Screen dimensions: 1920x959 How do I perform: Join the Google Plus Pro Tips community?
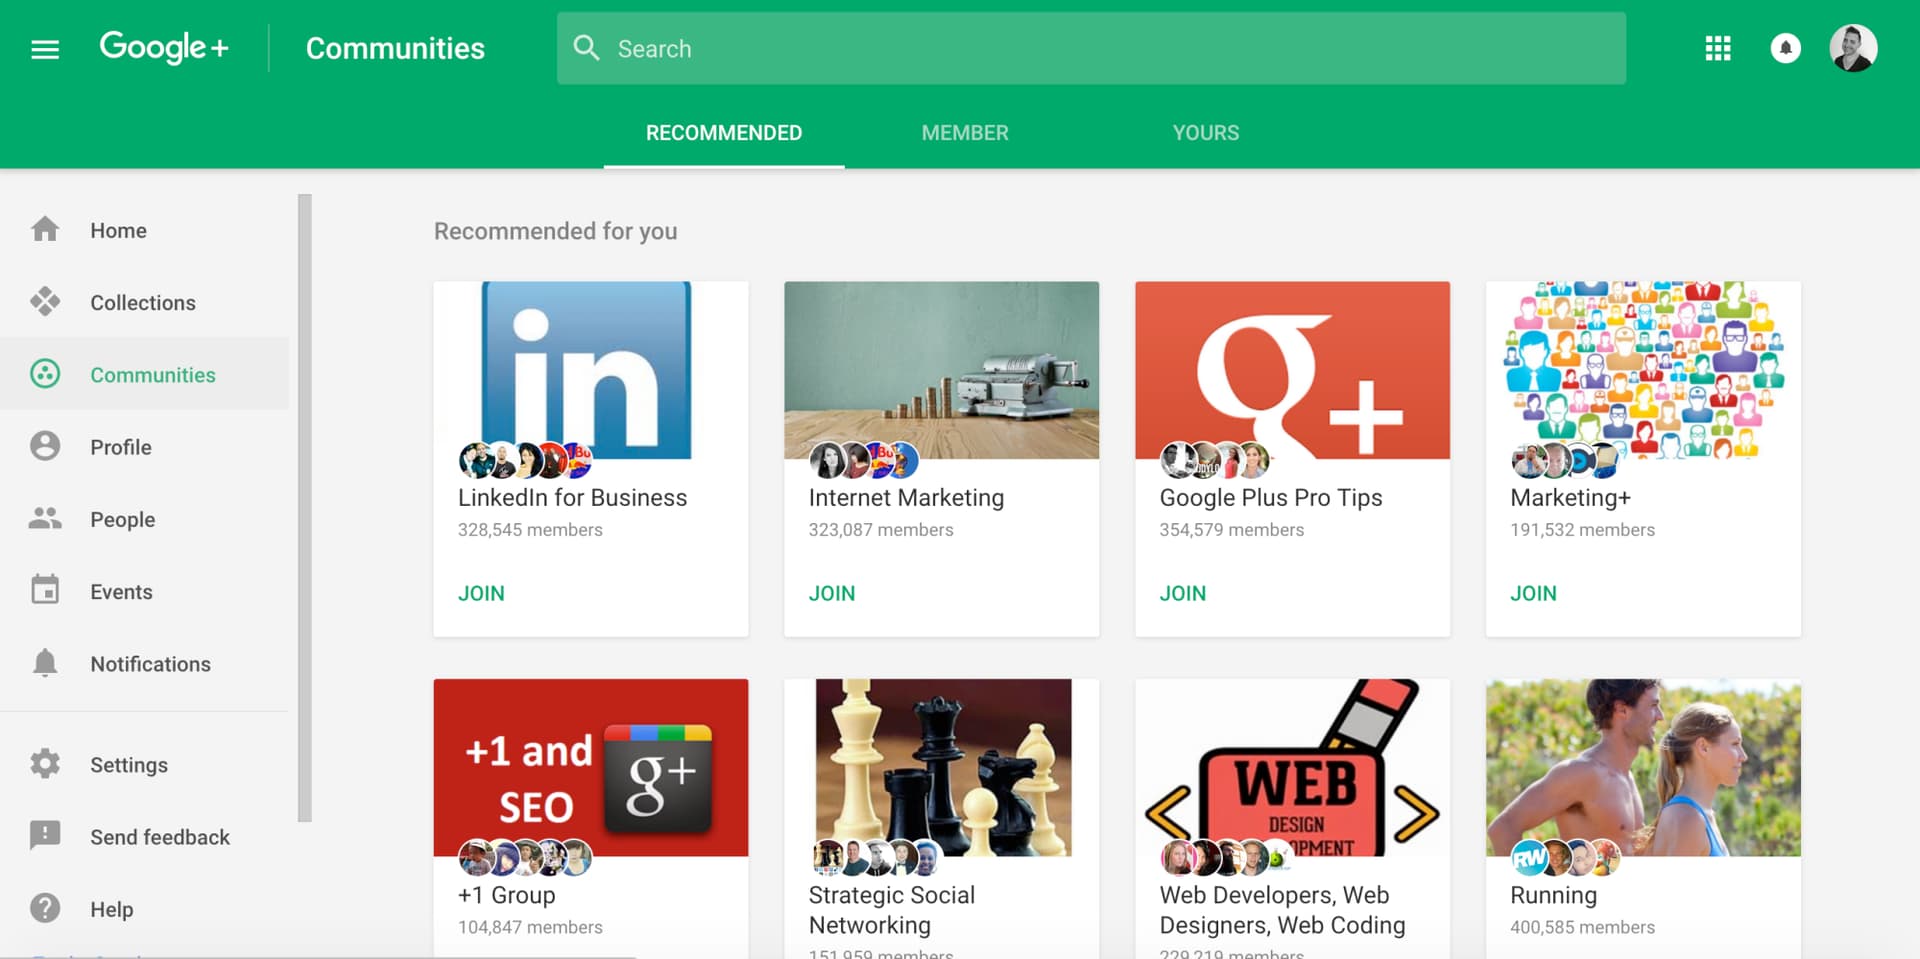(x=1182, y=593)
